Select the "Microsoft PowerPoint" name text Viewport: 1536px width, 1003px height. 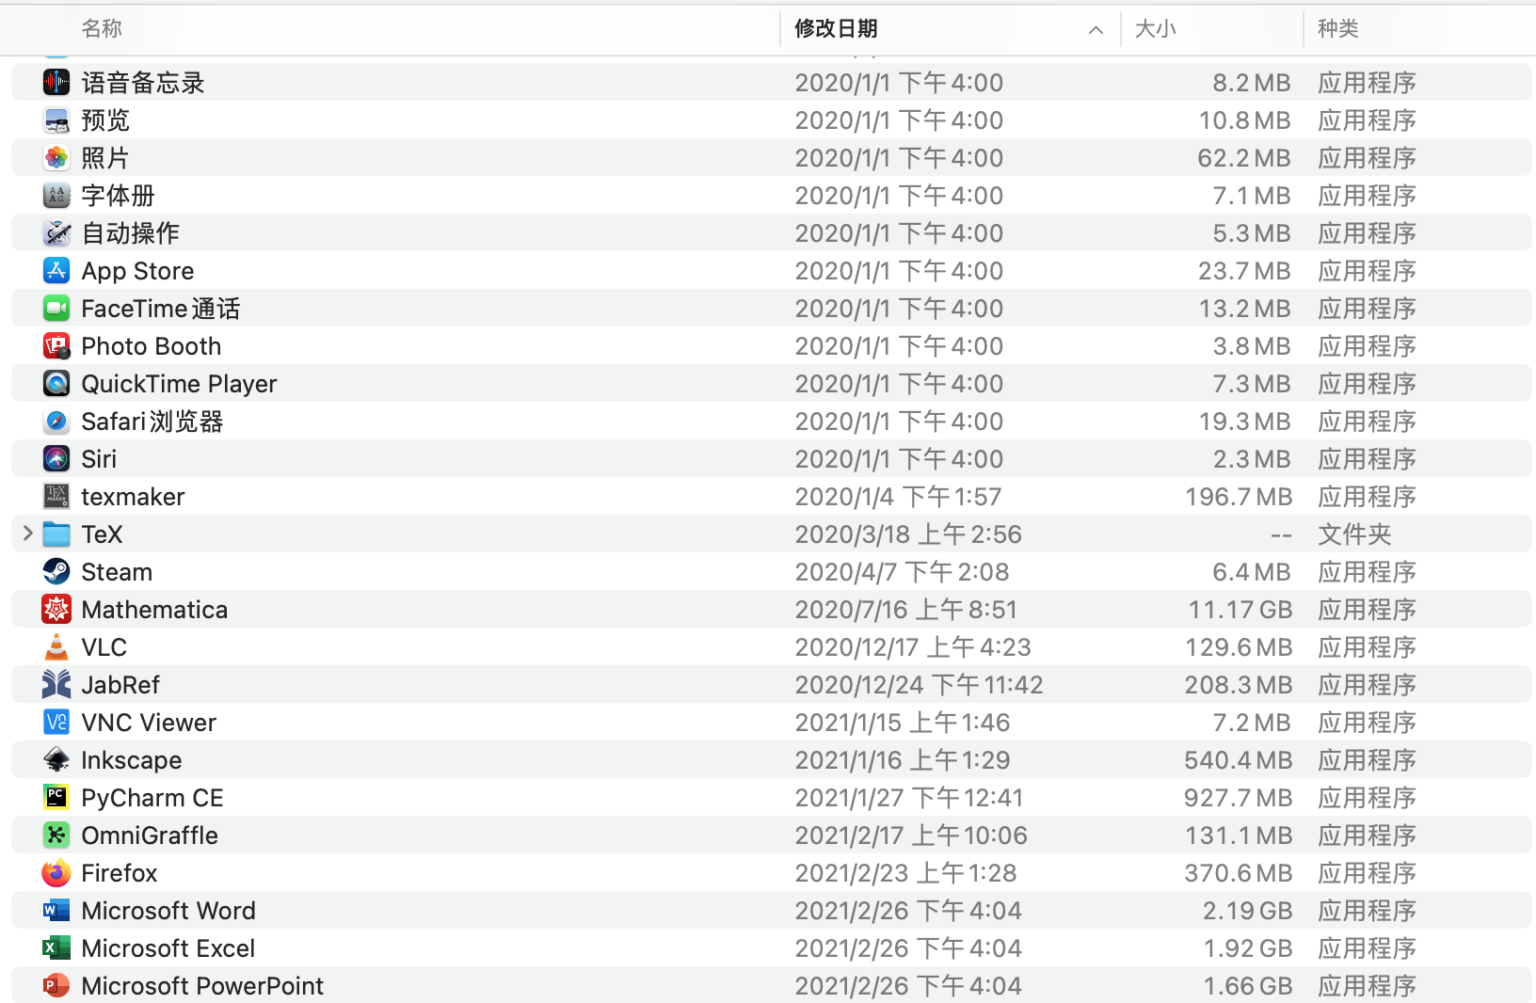[202, 986]
